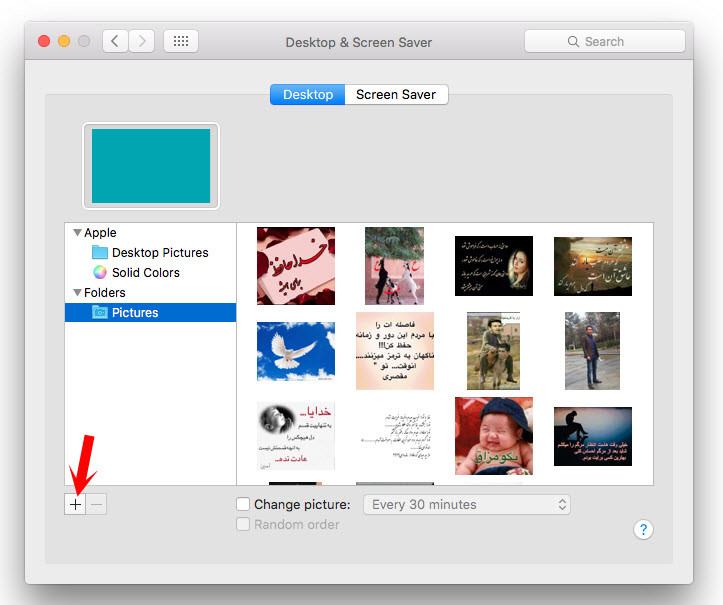Open the Every 30 minutes dropdown
This screenshot has height=605, width=723.
(x=466, y=505)
